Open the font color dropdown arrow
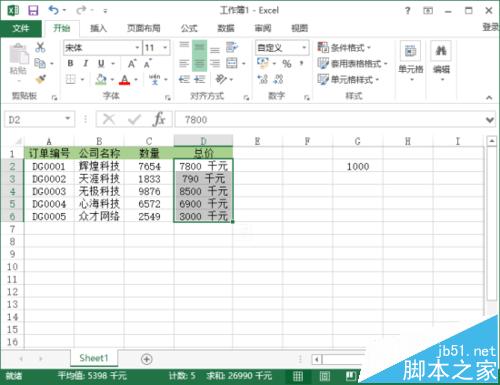The width and height of the screenshot is (500, 385). coord(136,80)
